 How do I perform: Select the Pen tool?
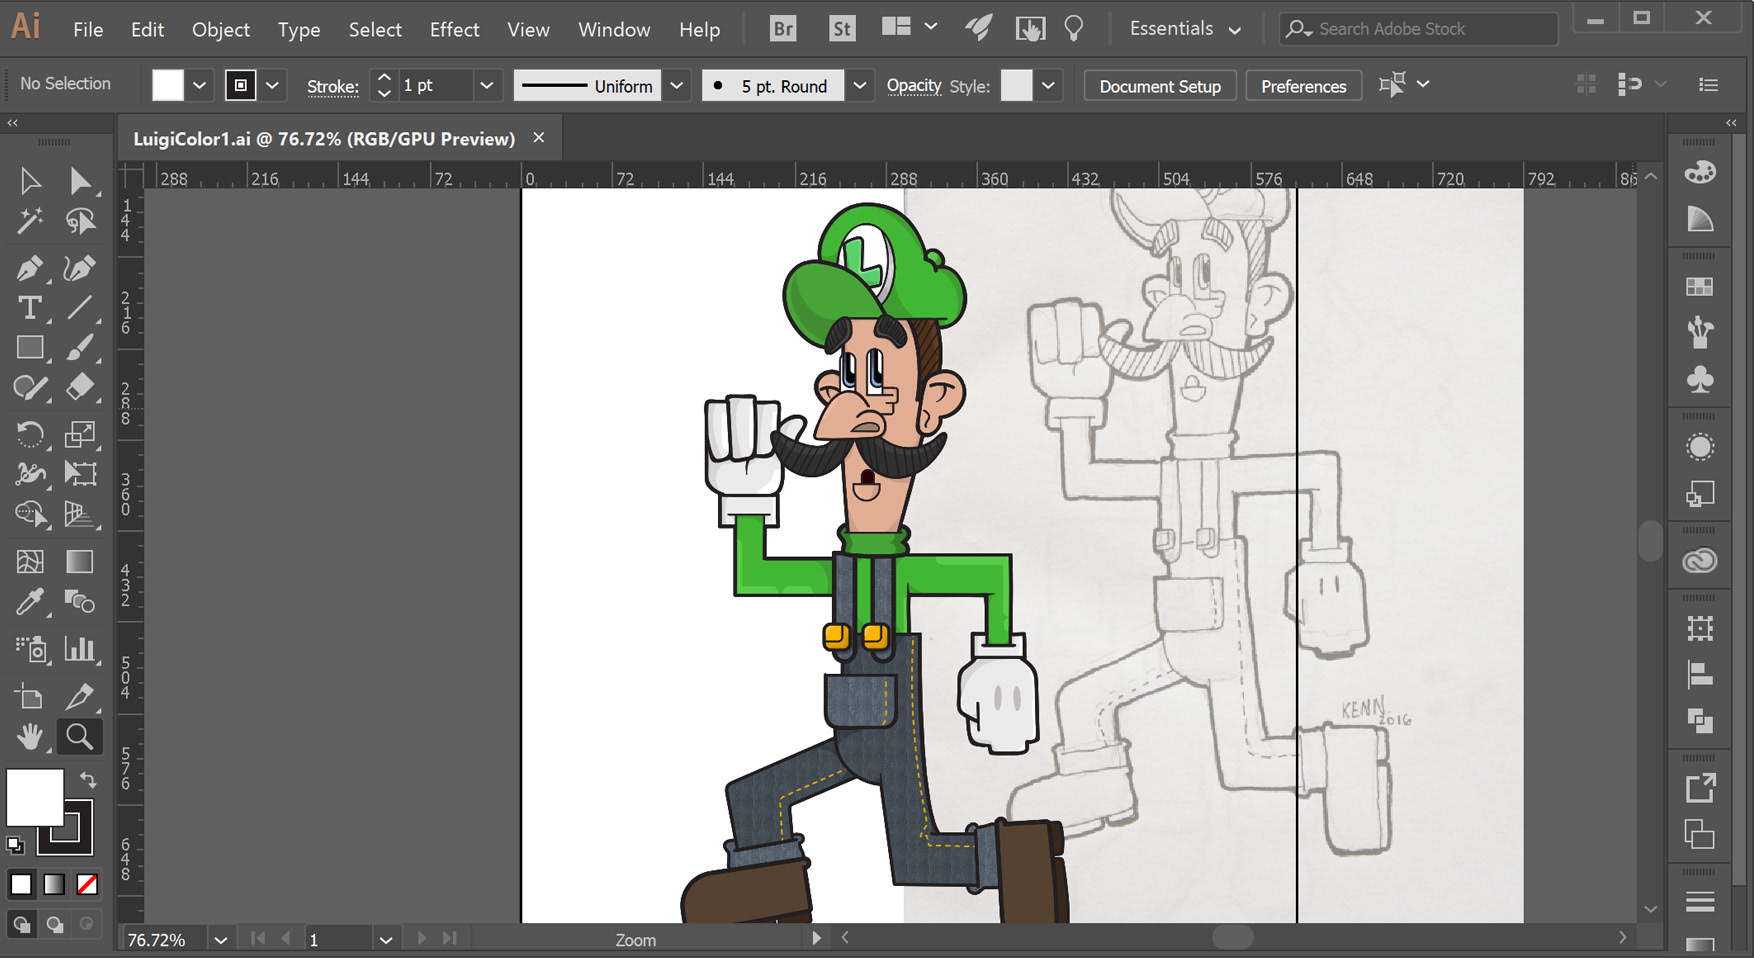30,268
